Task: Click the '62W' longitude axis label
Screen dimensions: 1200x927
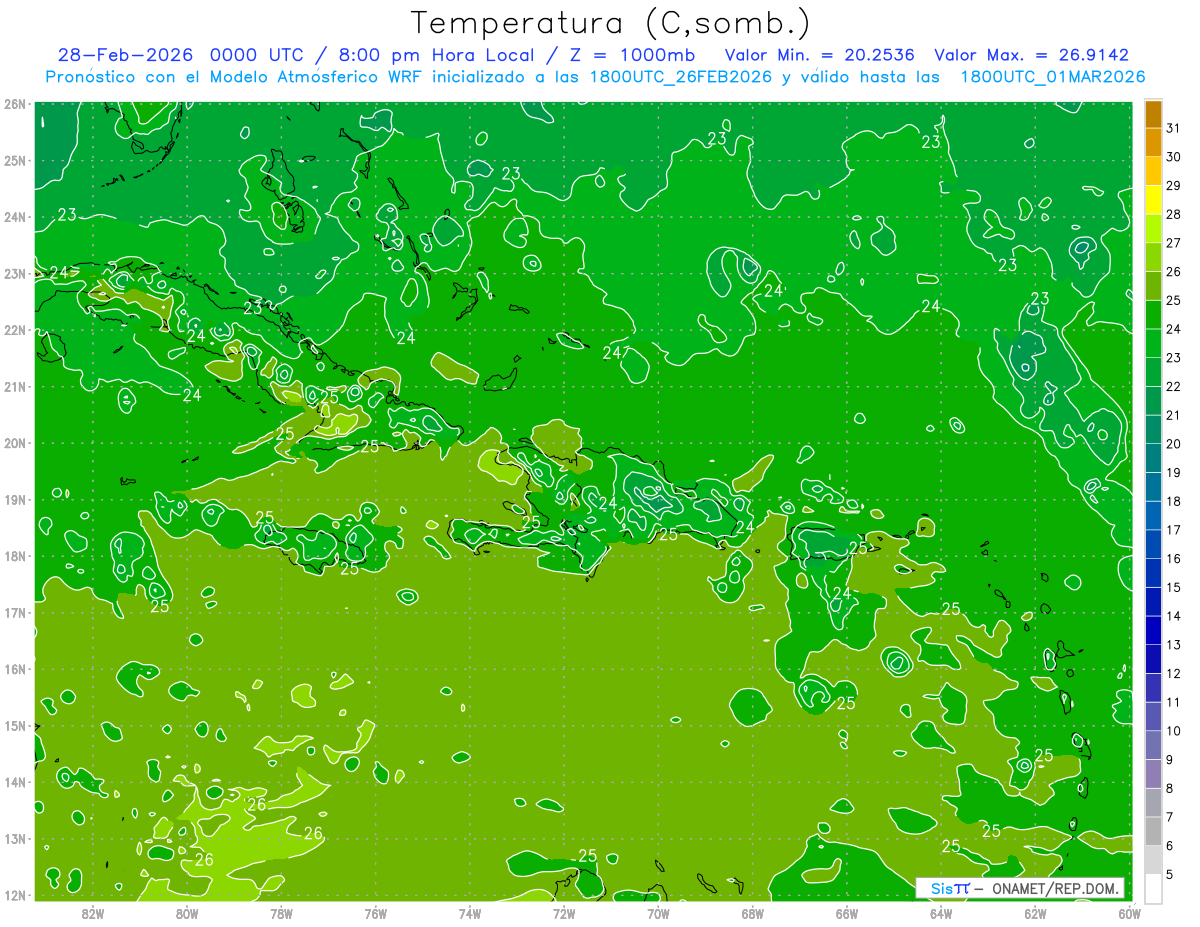Action: click(x=1035, y=913)
